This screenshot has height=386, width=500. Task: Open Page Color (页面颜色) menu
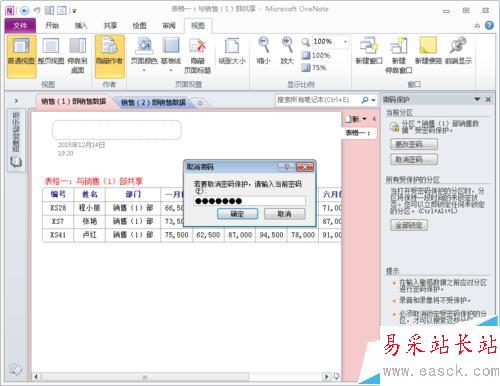(144, 55)
